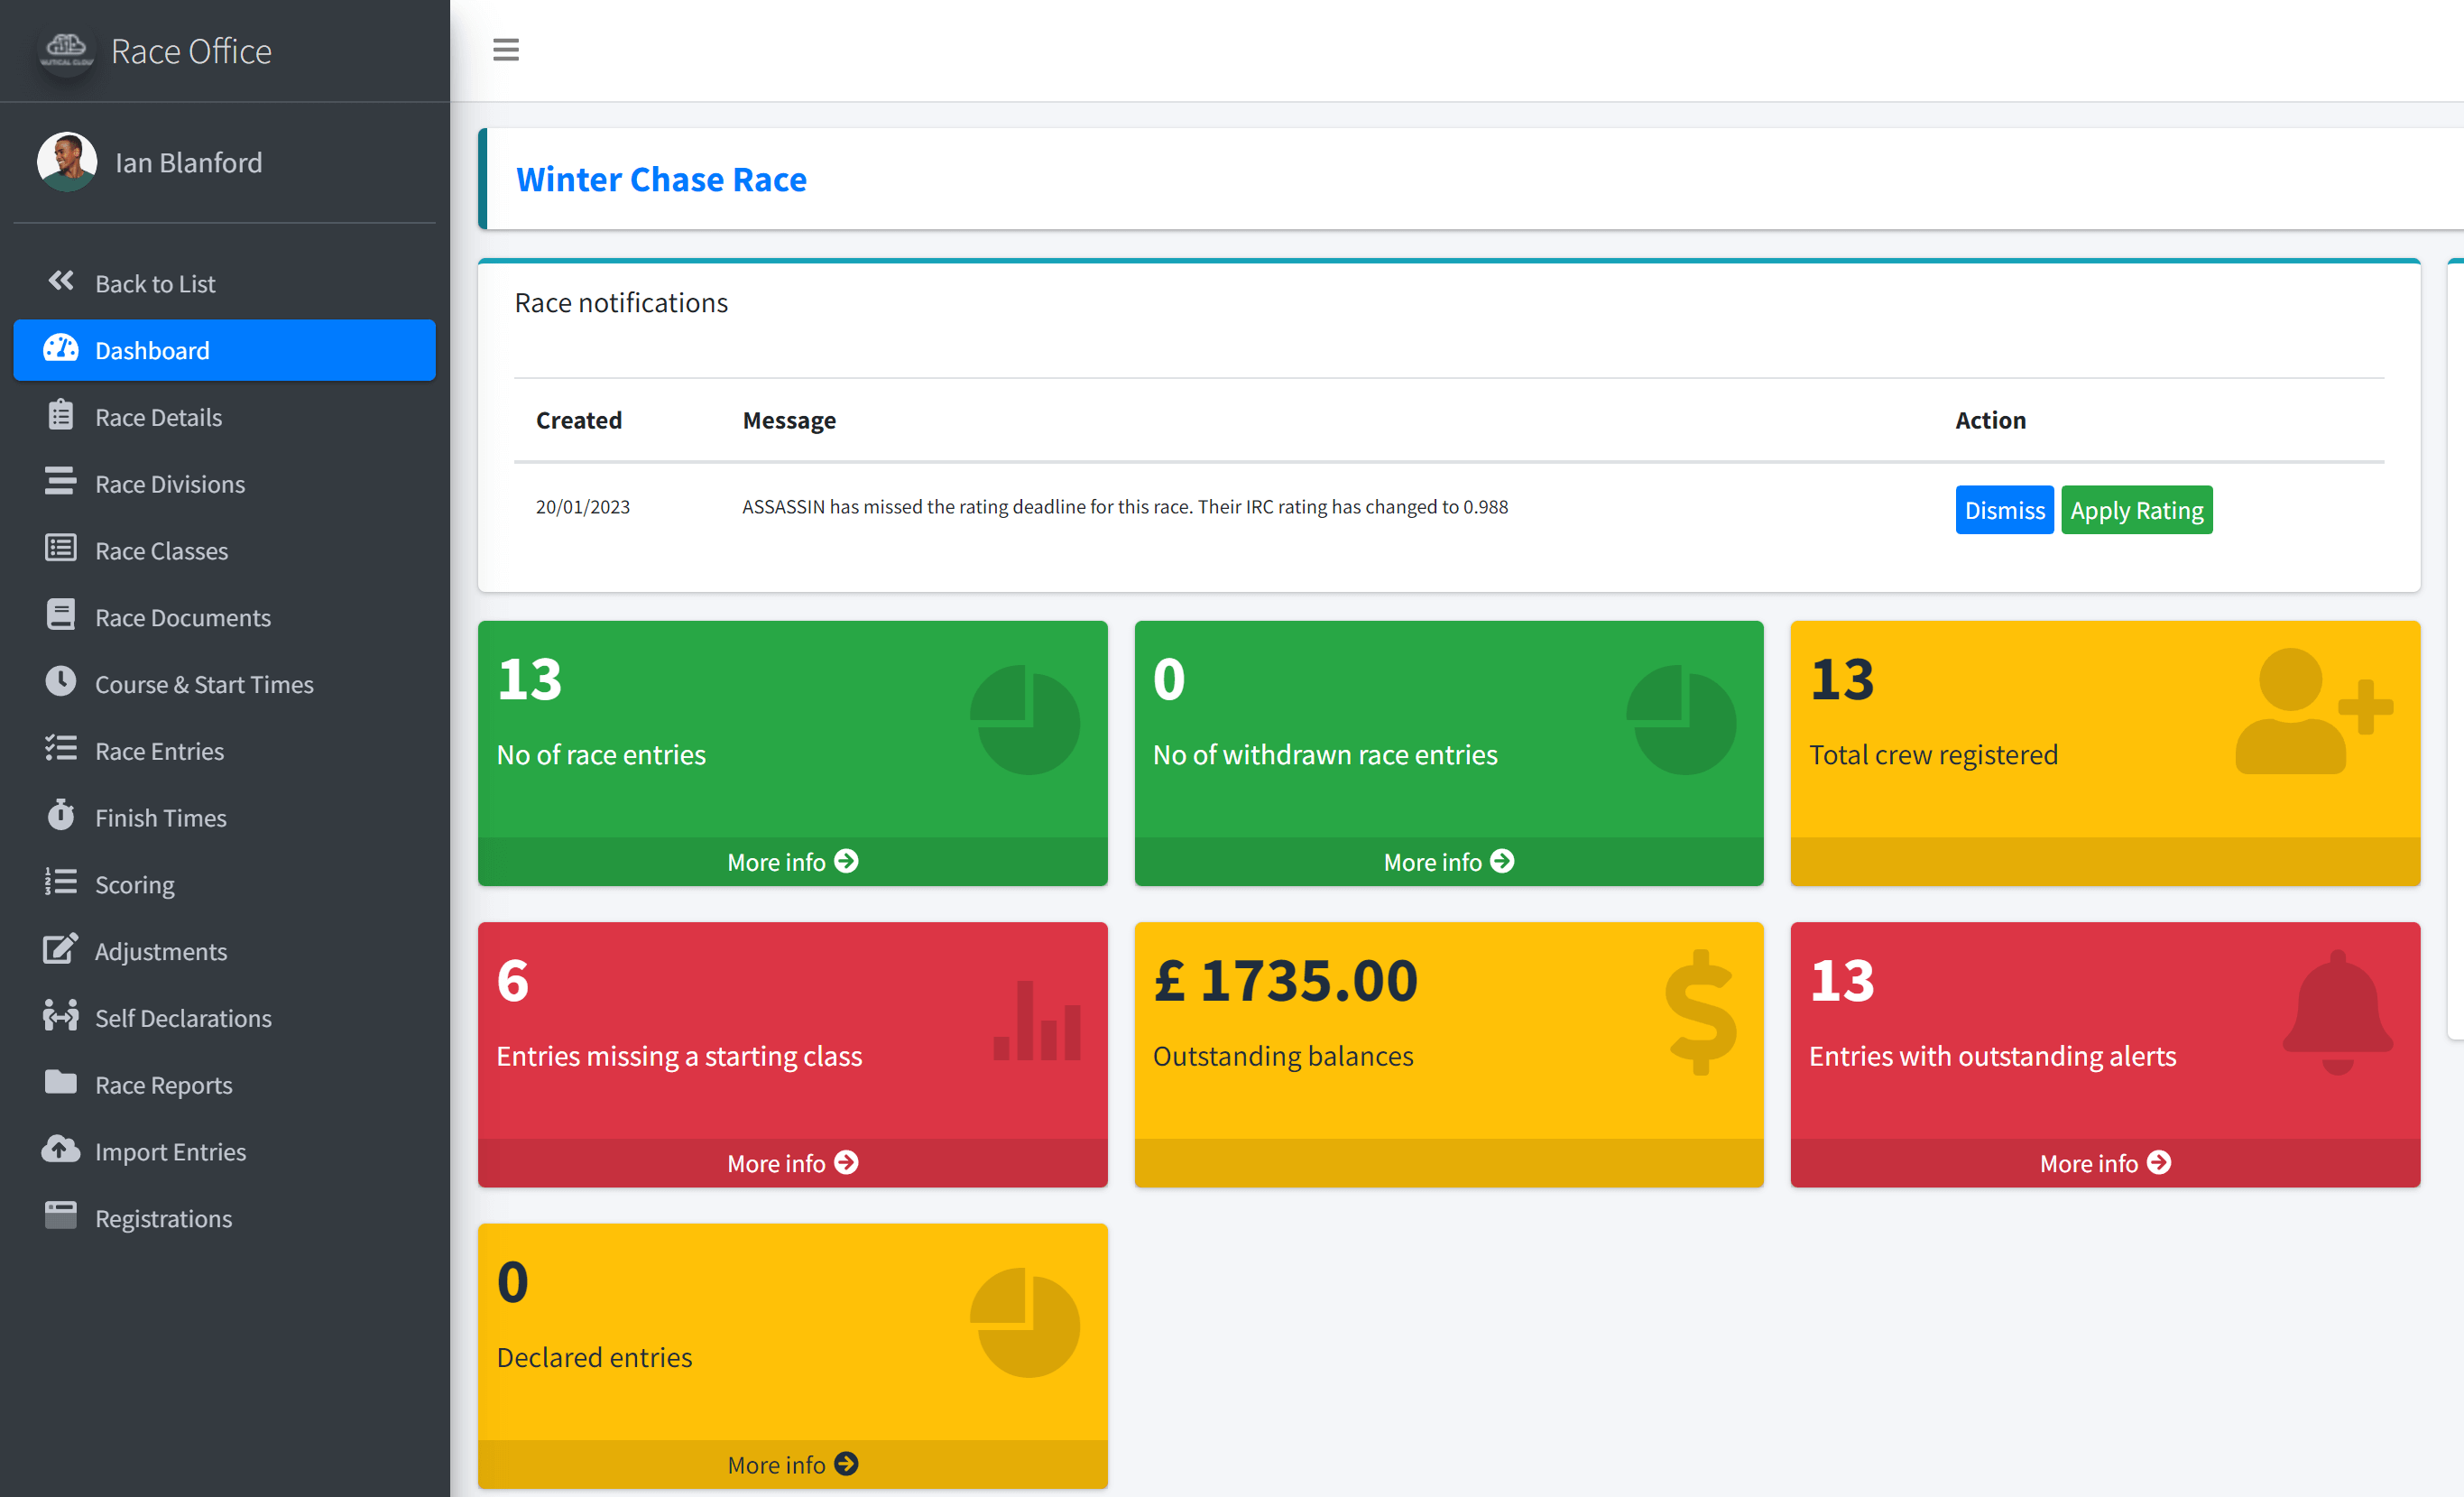Click dollar icon on Outstanding balances card

click(1700, 1012)
